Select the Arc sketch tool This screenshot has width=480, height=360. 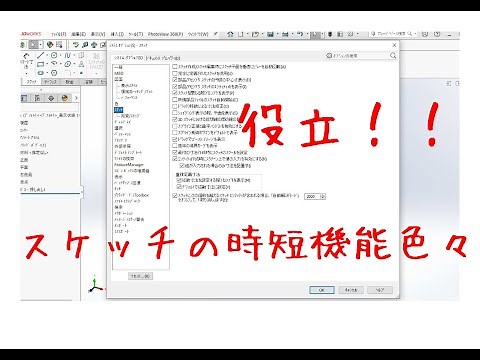click(x=54, y=64)
